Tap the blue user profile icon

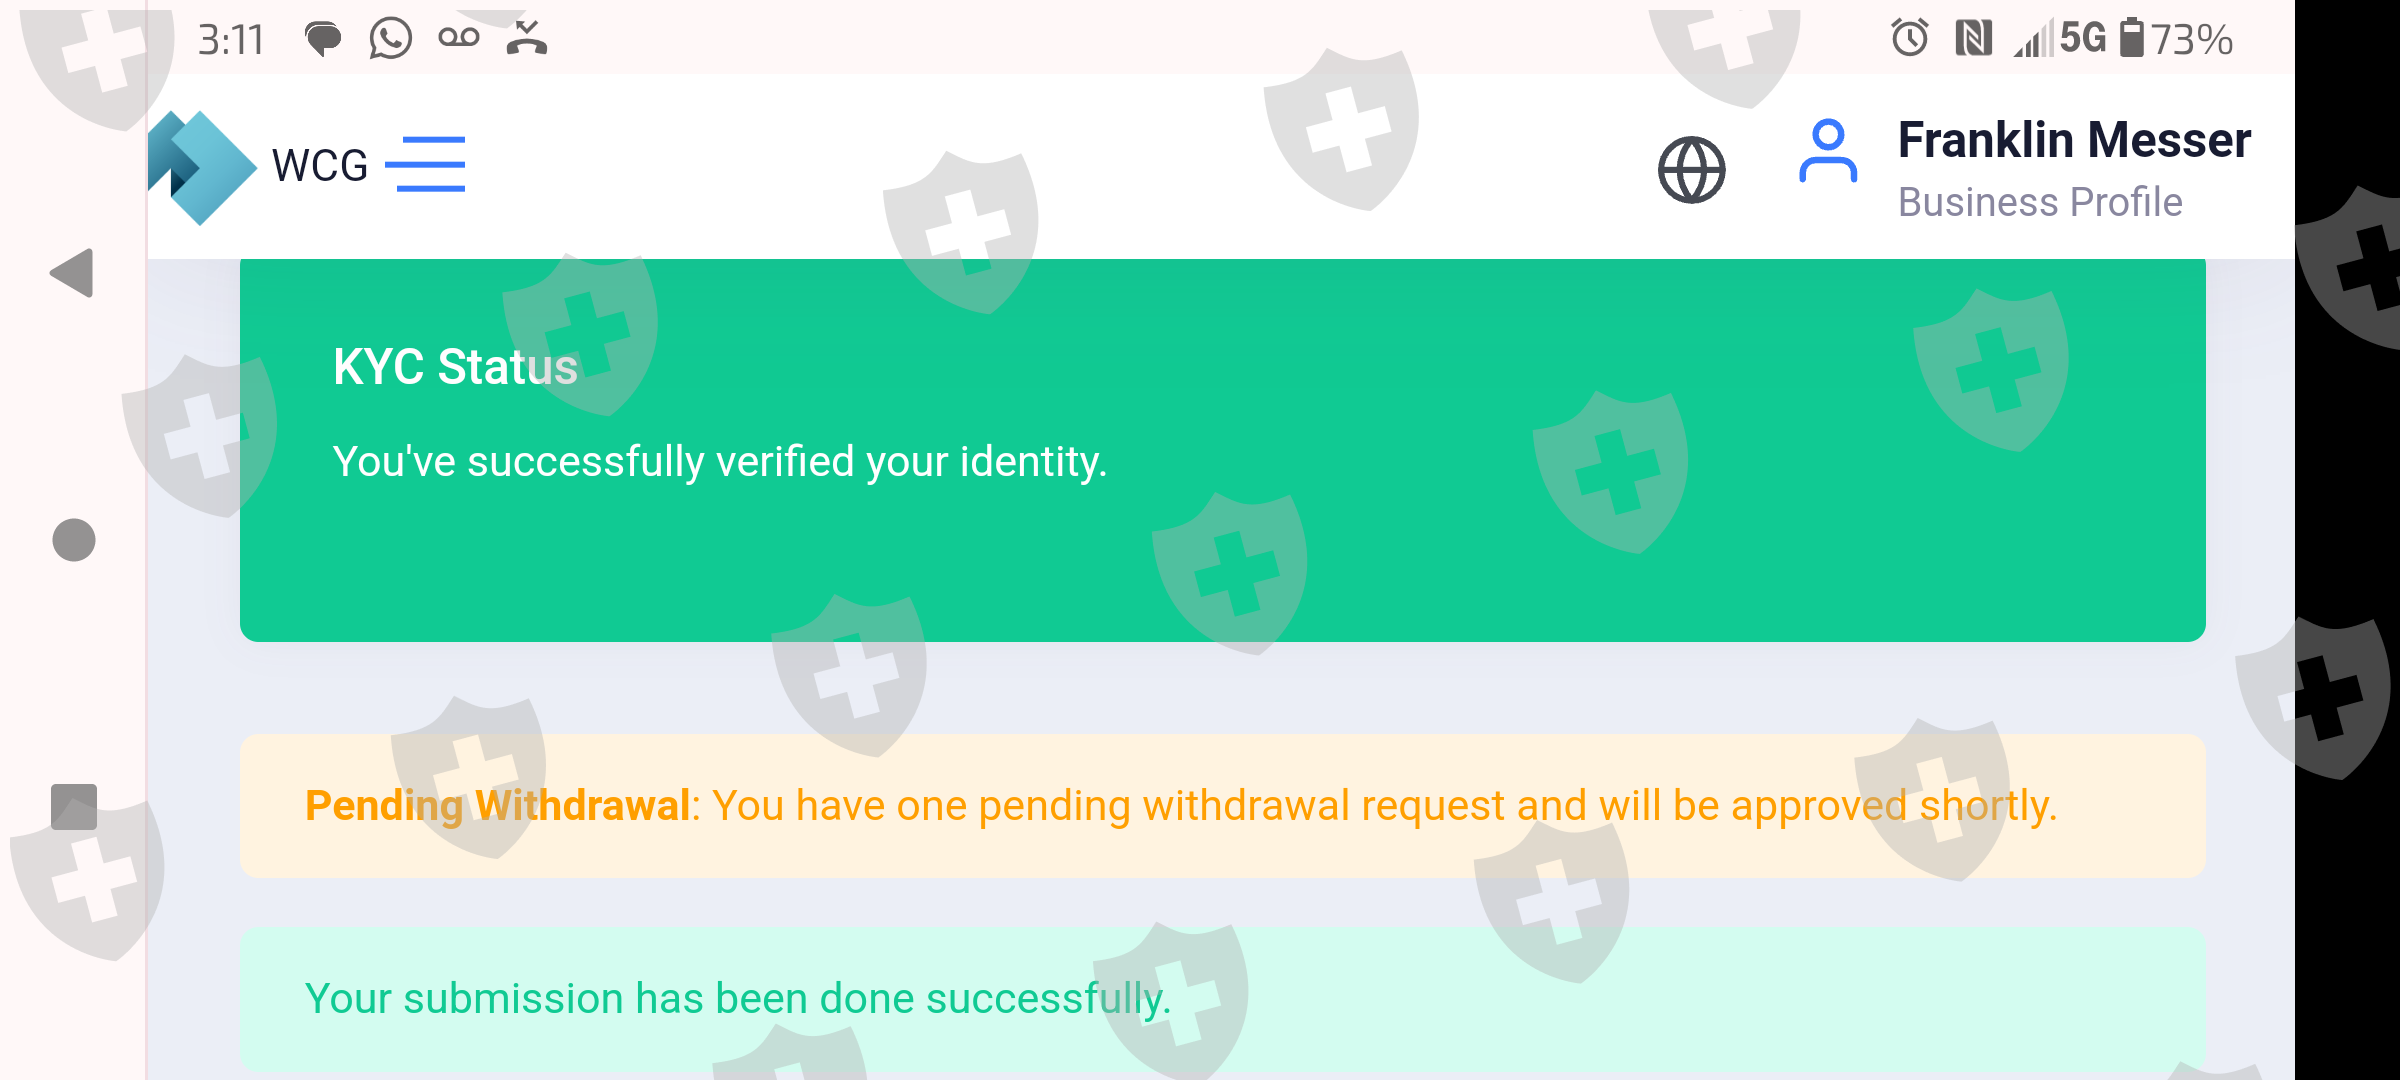[1827, 152]
